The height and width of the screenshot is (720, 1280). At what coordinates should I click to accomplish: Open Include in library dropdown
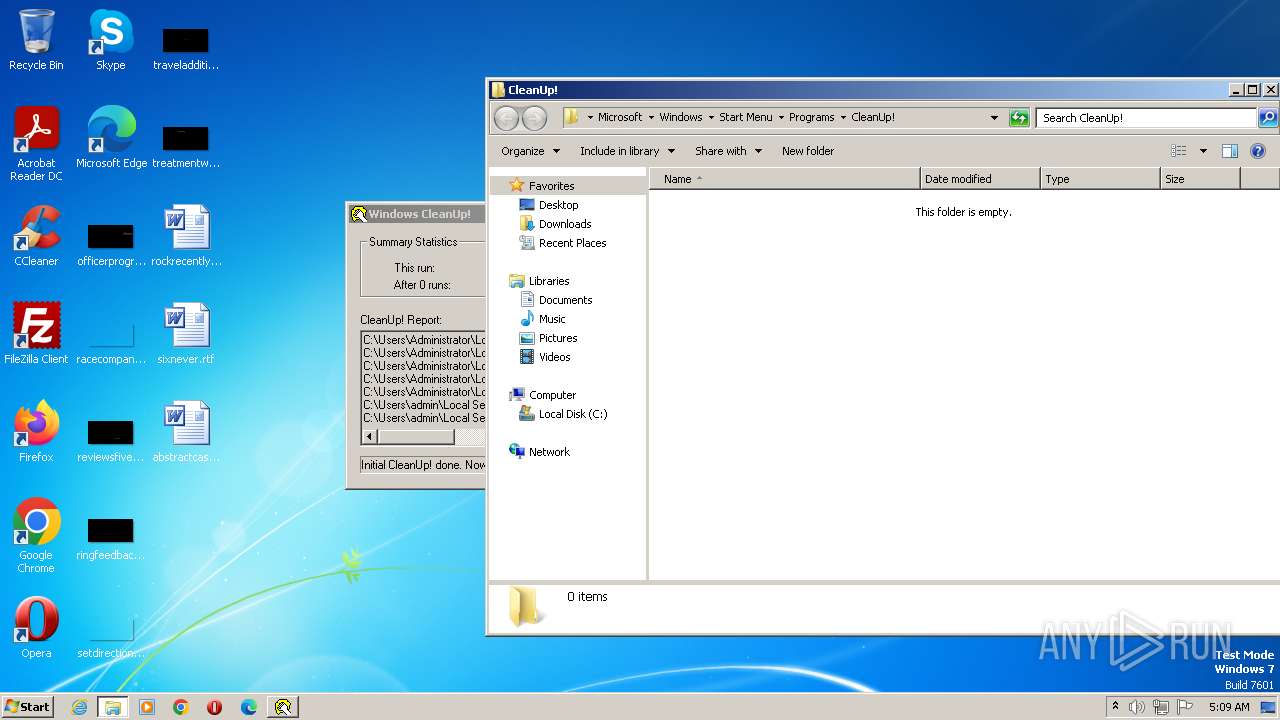(627, 151)
